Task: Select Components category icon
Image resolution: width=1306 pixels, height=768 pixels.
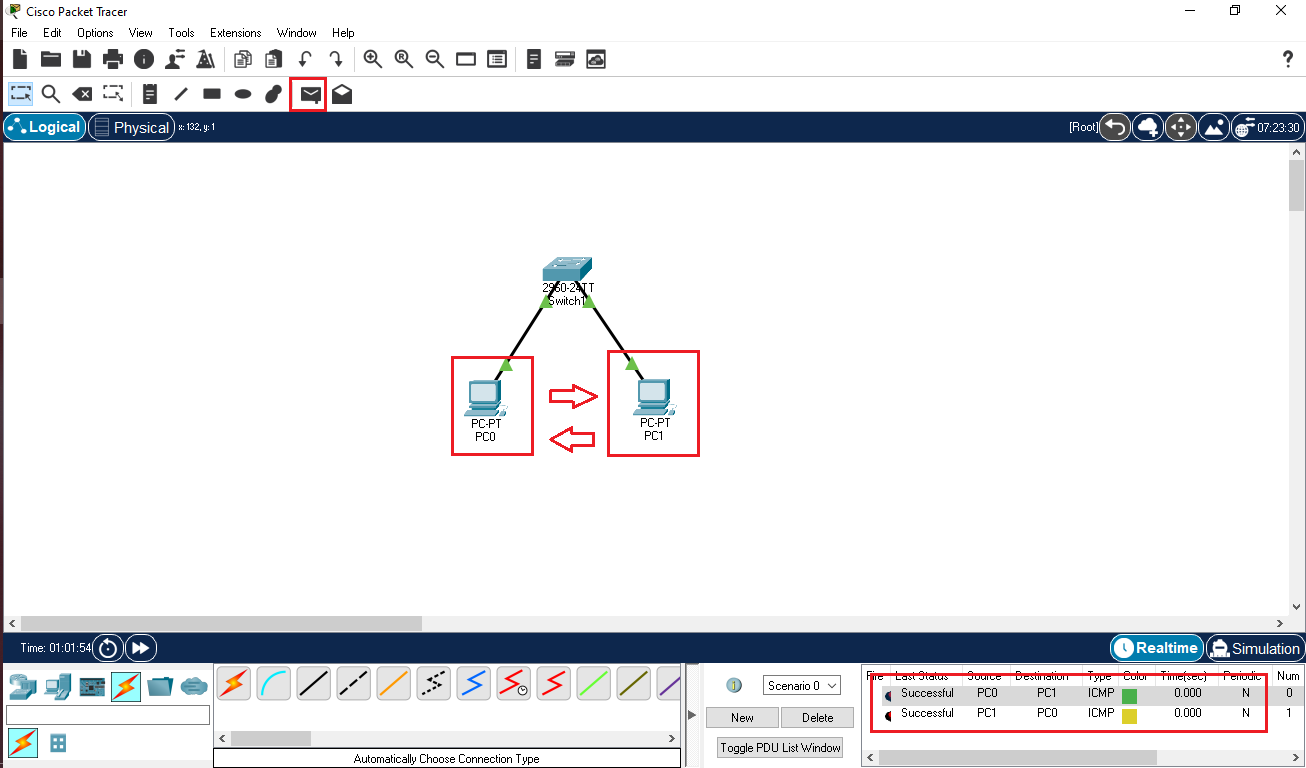Action: 92,686
